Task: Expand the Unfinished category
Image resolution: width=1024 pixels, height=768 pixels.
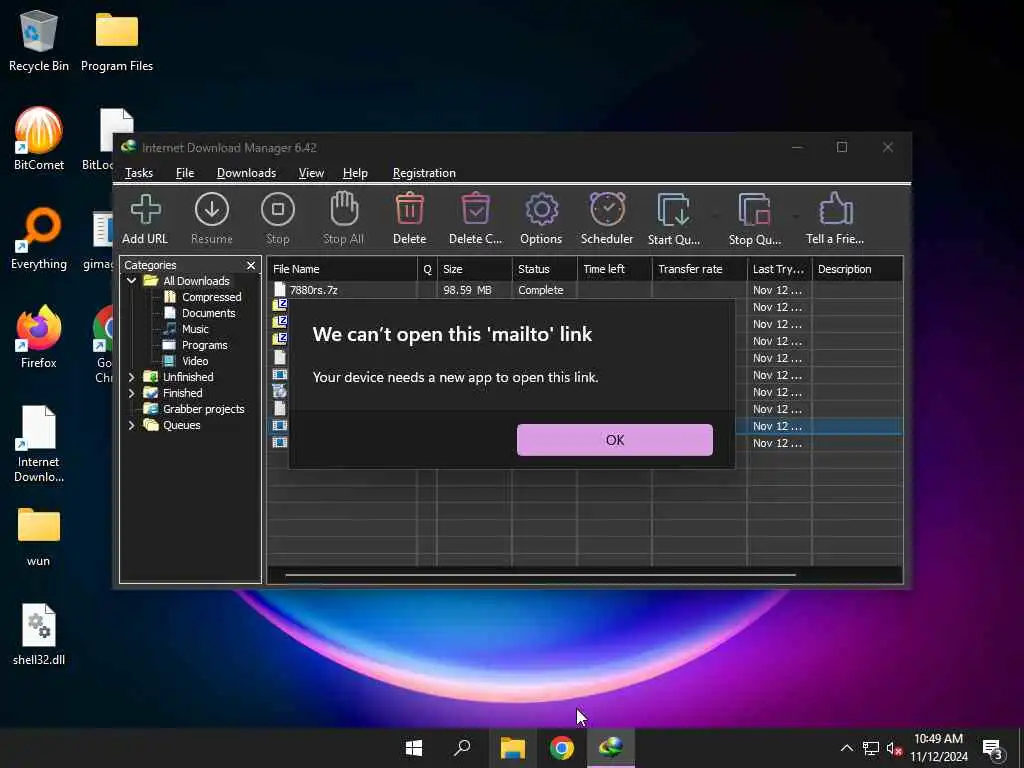Action: pyautogui.click(x=131, y=377)
